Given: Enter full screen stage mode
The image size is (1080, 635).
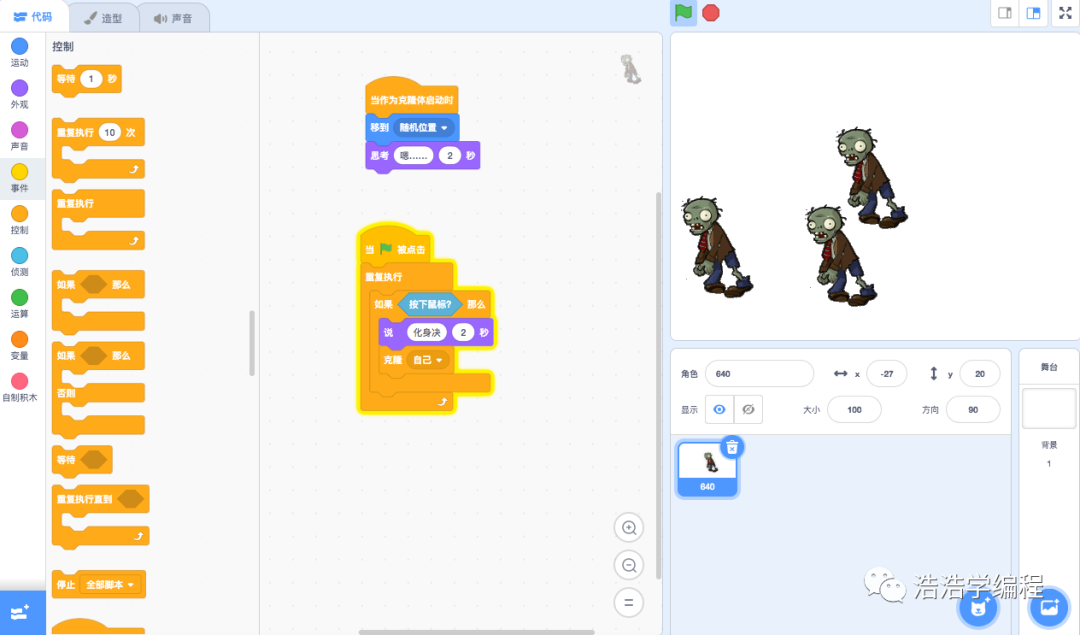Looking at the screenshot, I should (x=1065, y=13).
